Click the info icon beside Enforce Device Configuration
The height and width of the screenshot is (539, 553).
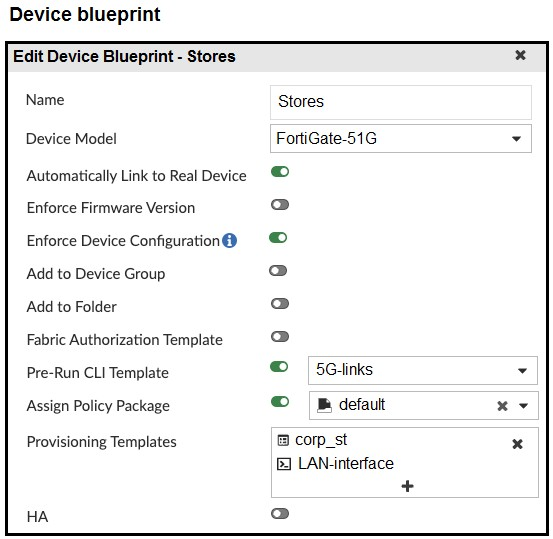coord(229,241)
